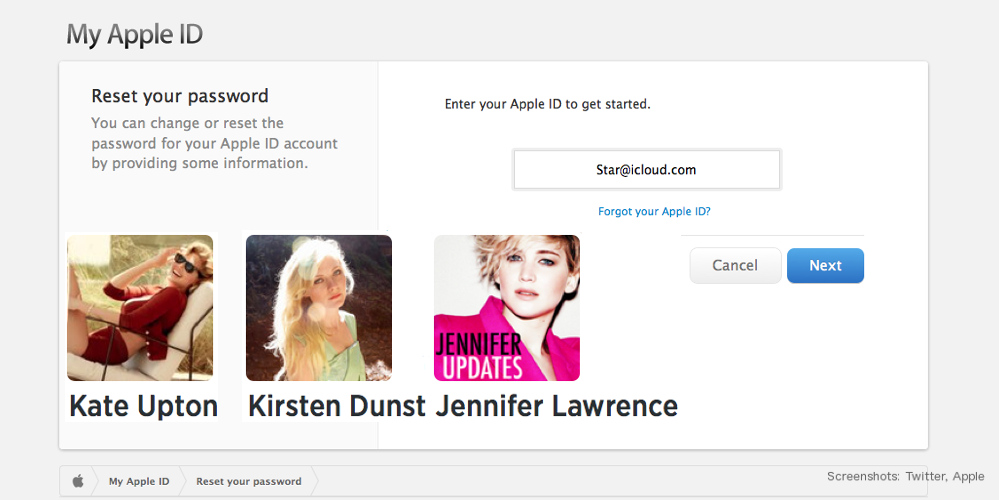The width and height of the screenshot is (1000, 500).
Task: Click the Next button
Action: [825, 265]
